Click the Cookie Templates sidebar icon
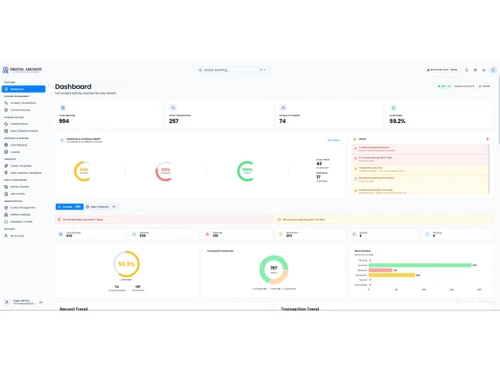This screenshot has height=375, width=500. (6, 166)
